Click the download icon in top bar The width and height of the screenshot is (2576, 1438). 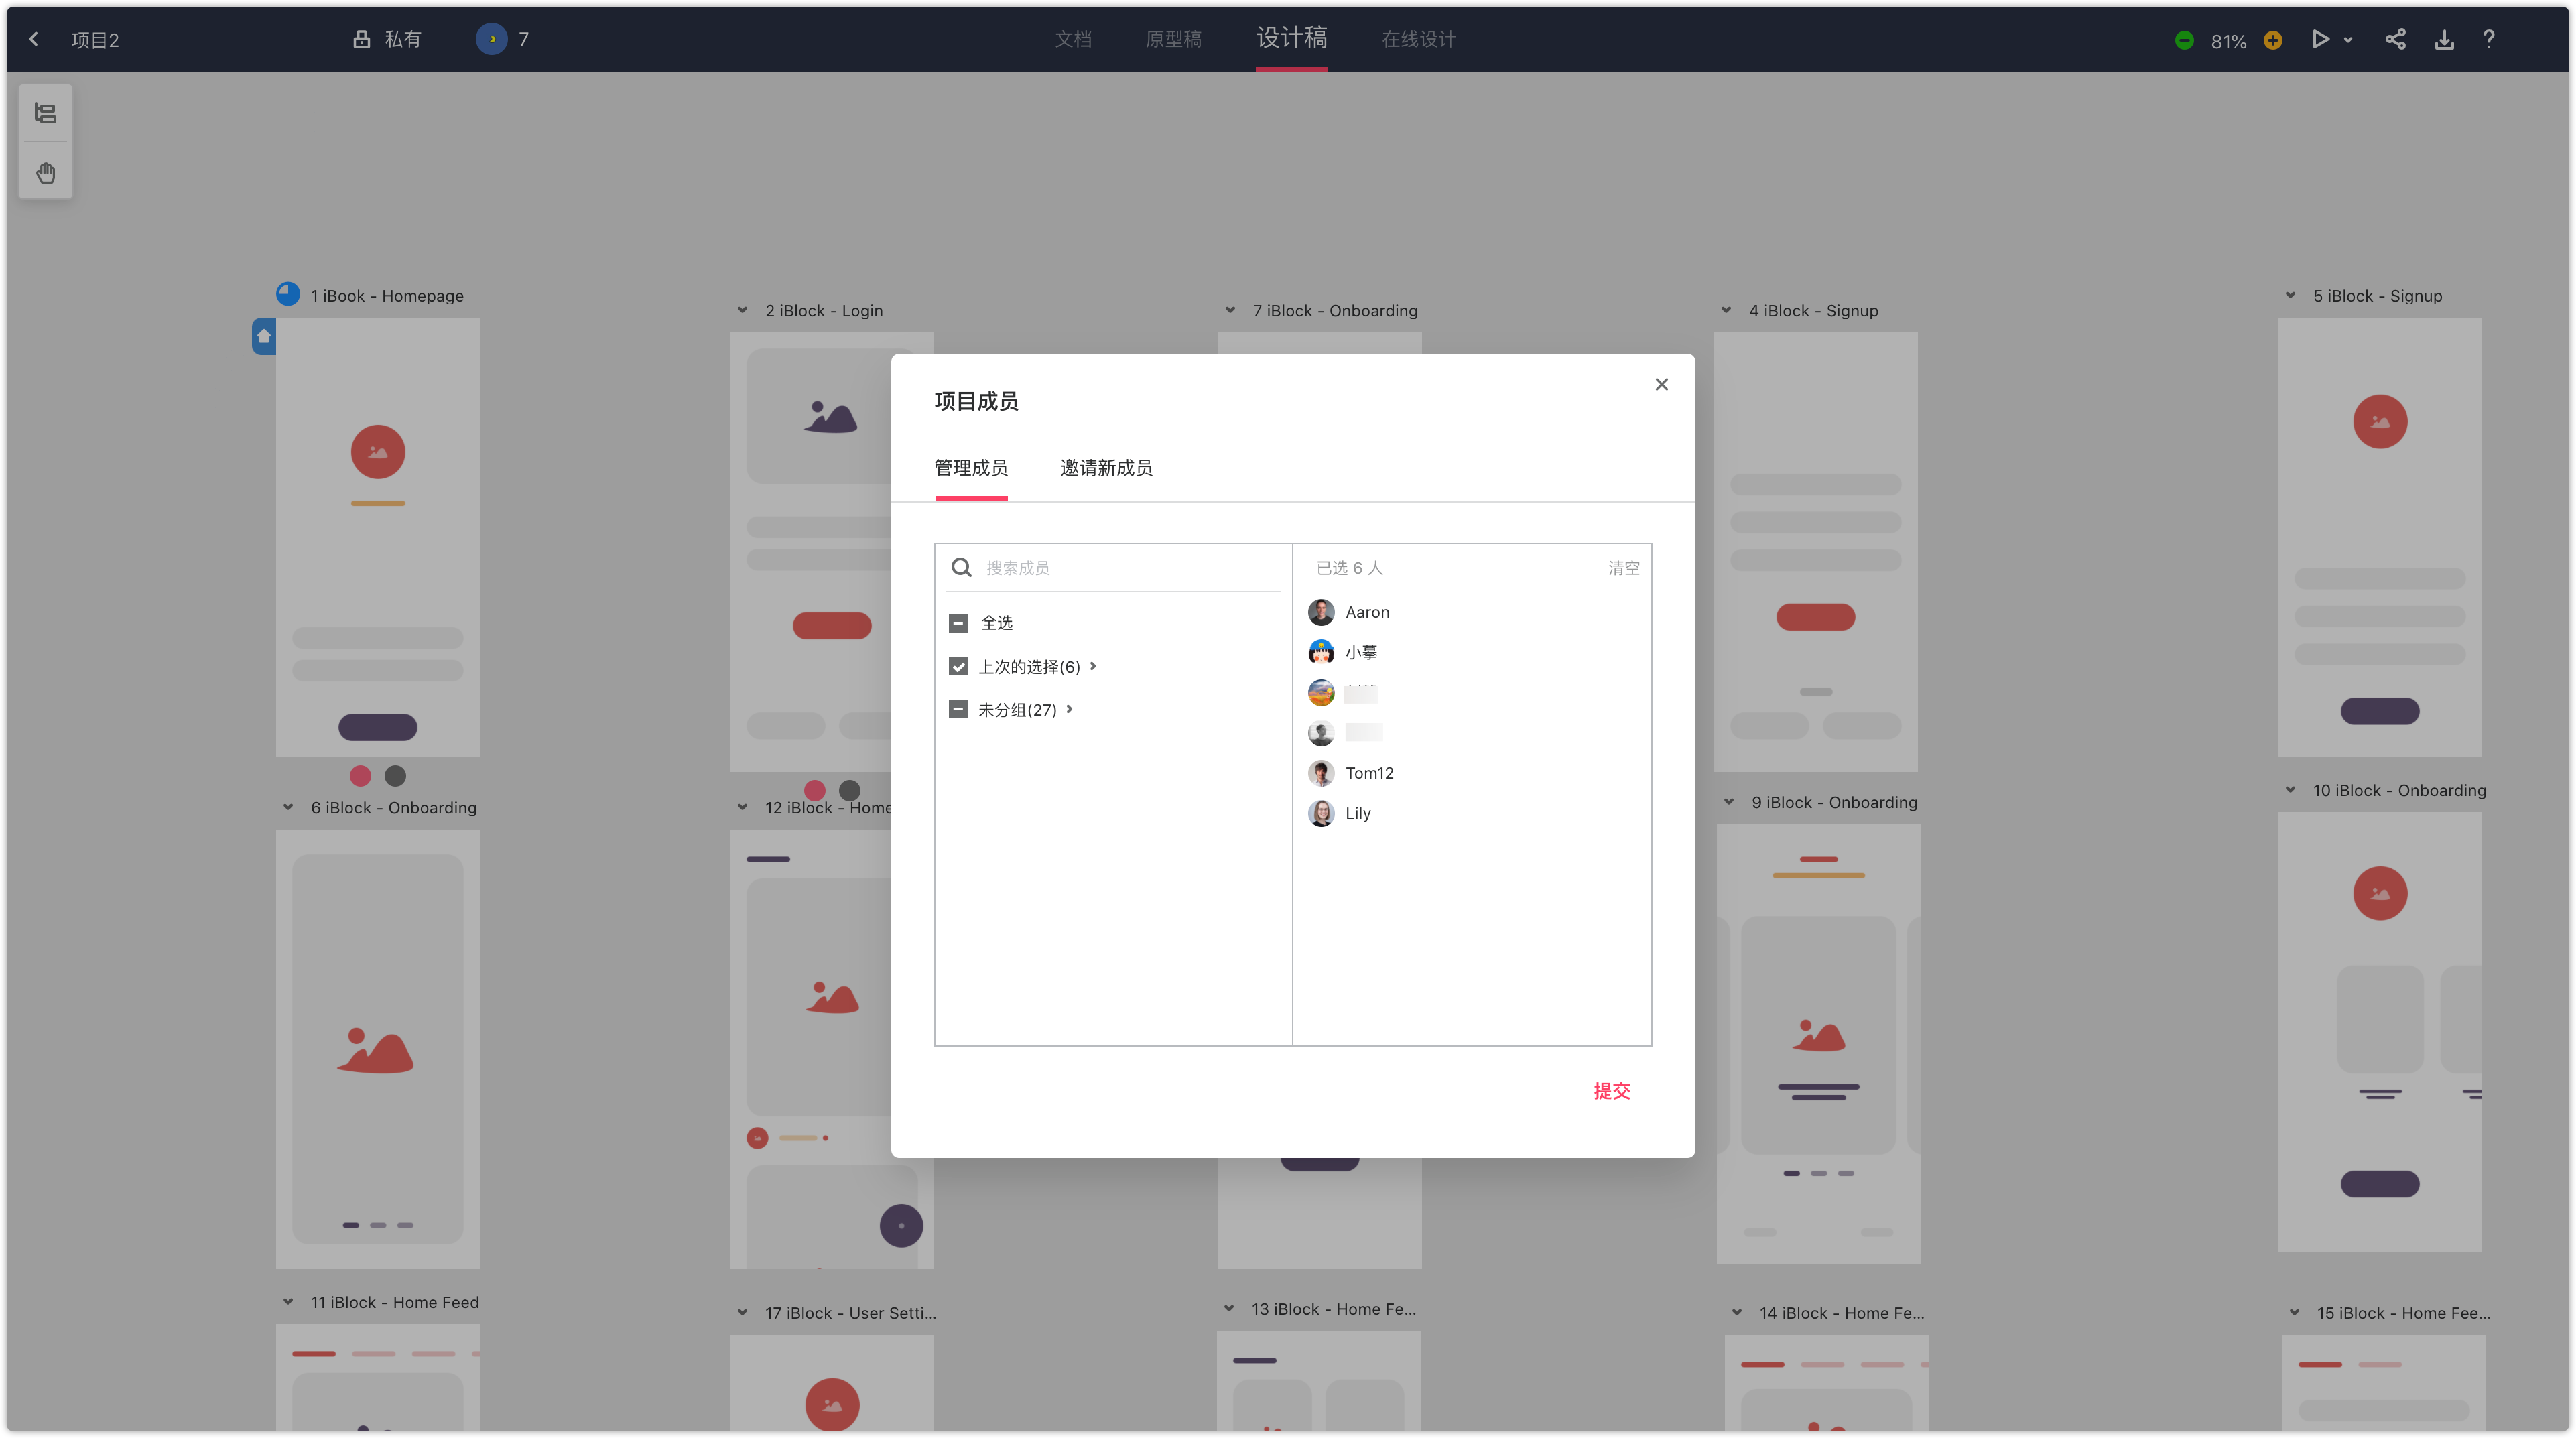2444,39
